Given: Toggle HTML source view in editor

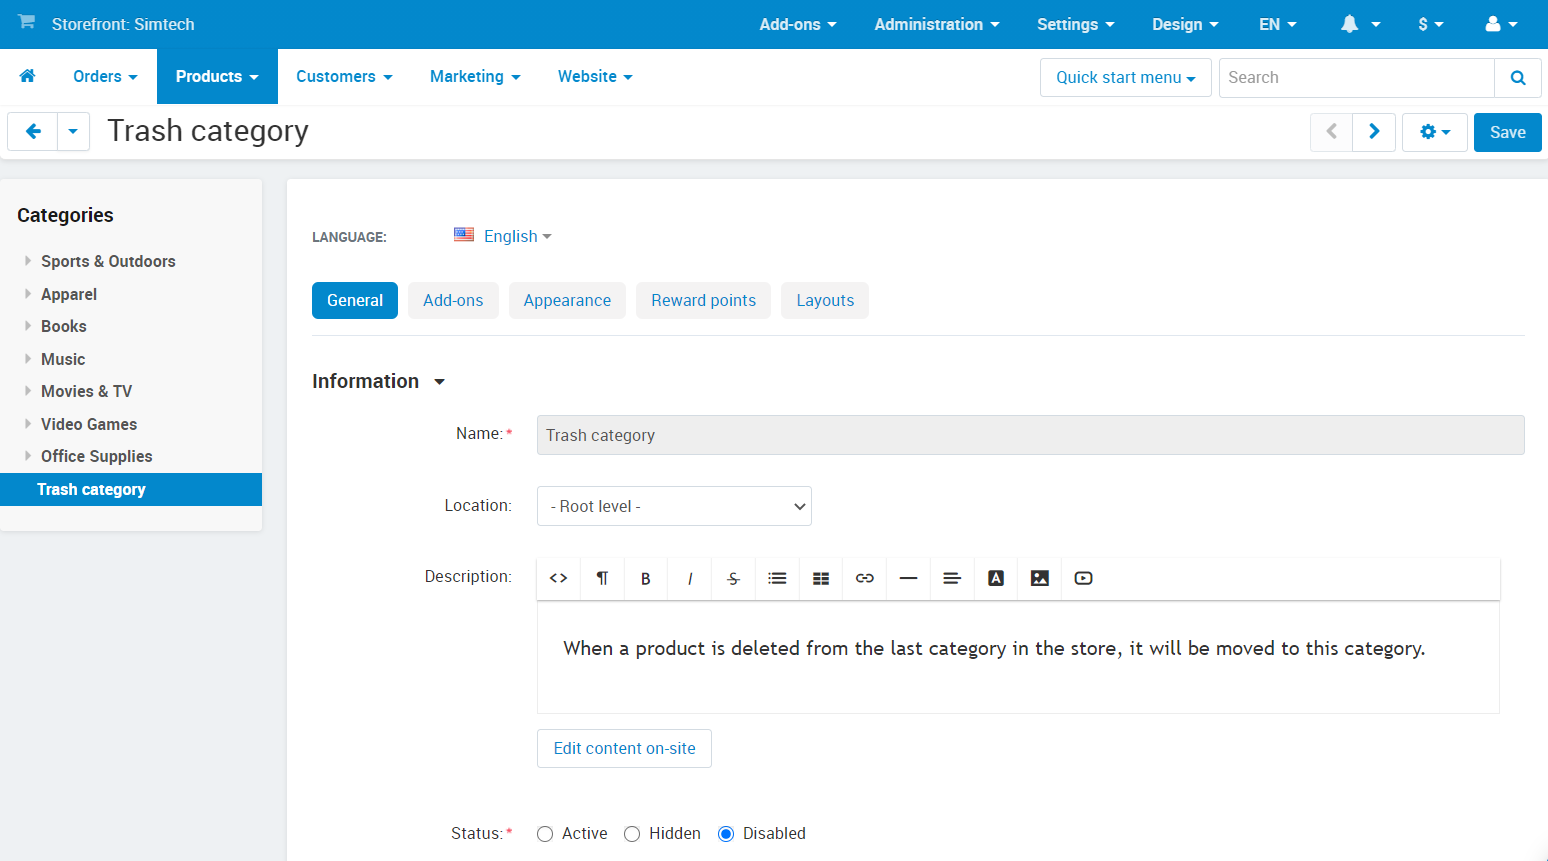Looking at the screenshot, I should click(x=559, y=578).
